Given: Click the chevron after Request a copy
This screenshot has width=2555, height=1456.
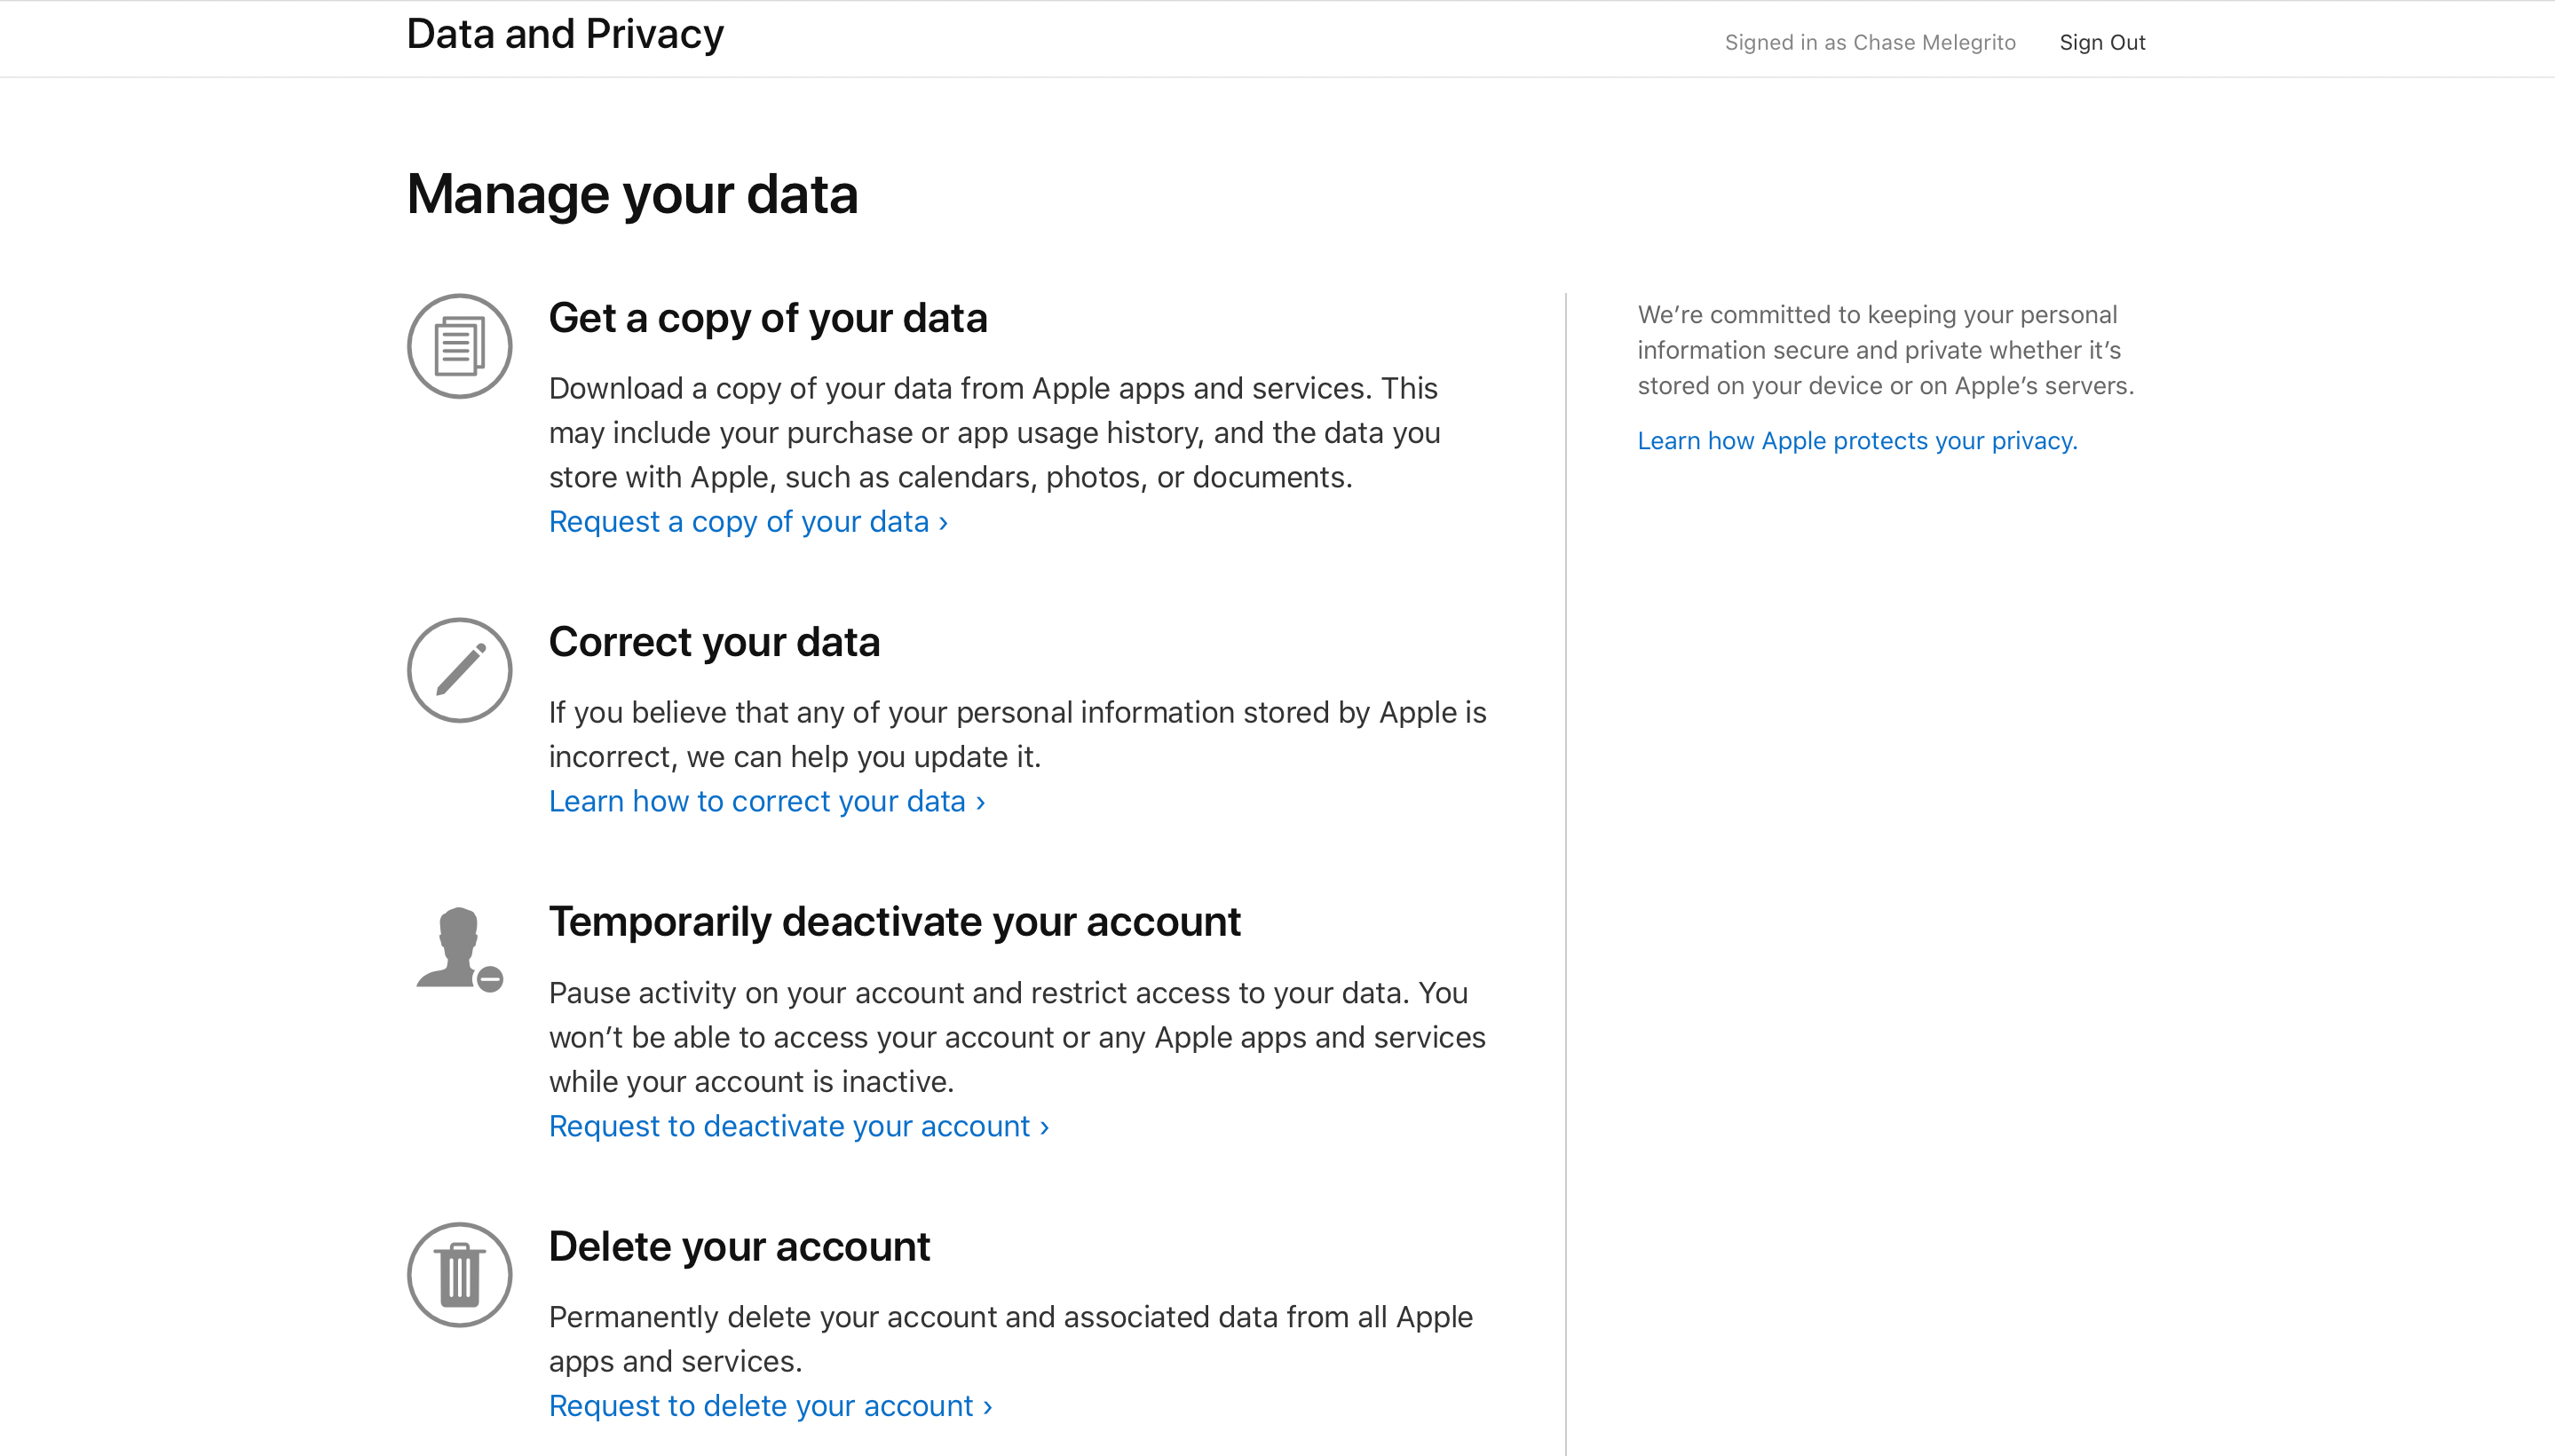Looking at the screenshot, I should point(941,521).
